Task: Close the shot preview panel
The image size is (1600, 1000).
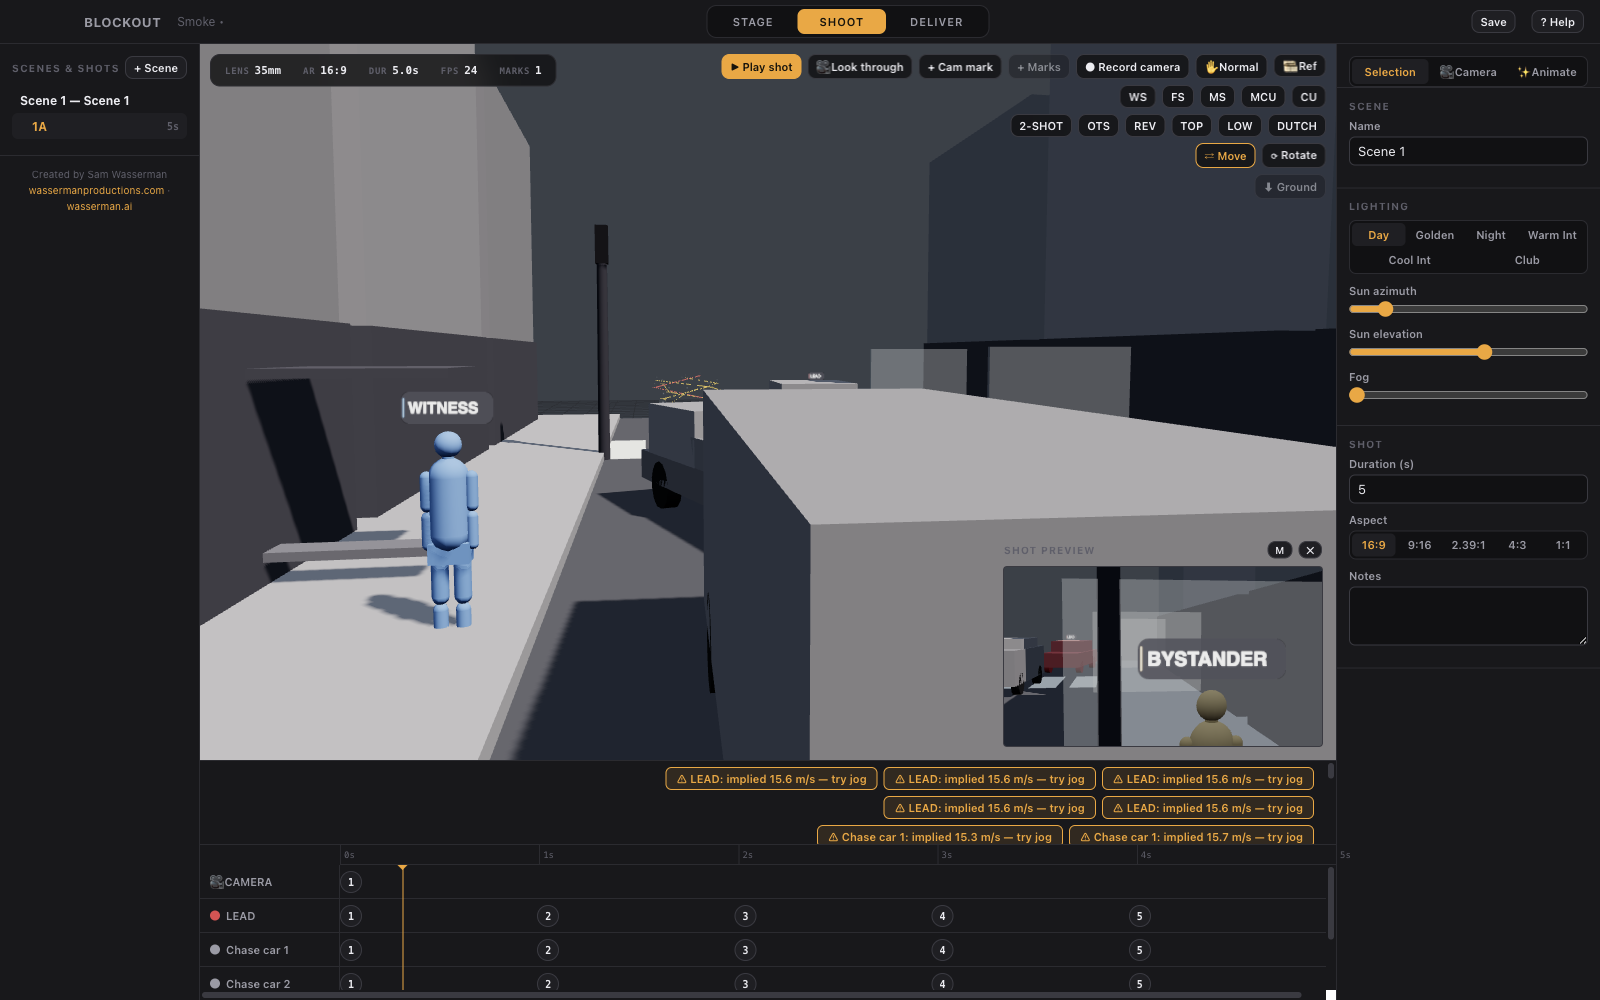Action: 1310,550
